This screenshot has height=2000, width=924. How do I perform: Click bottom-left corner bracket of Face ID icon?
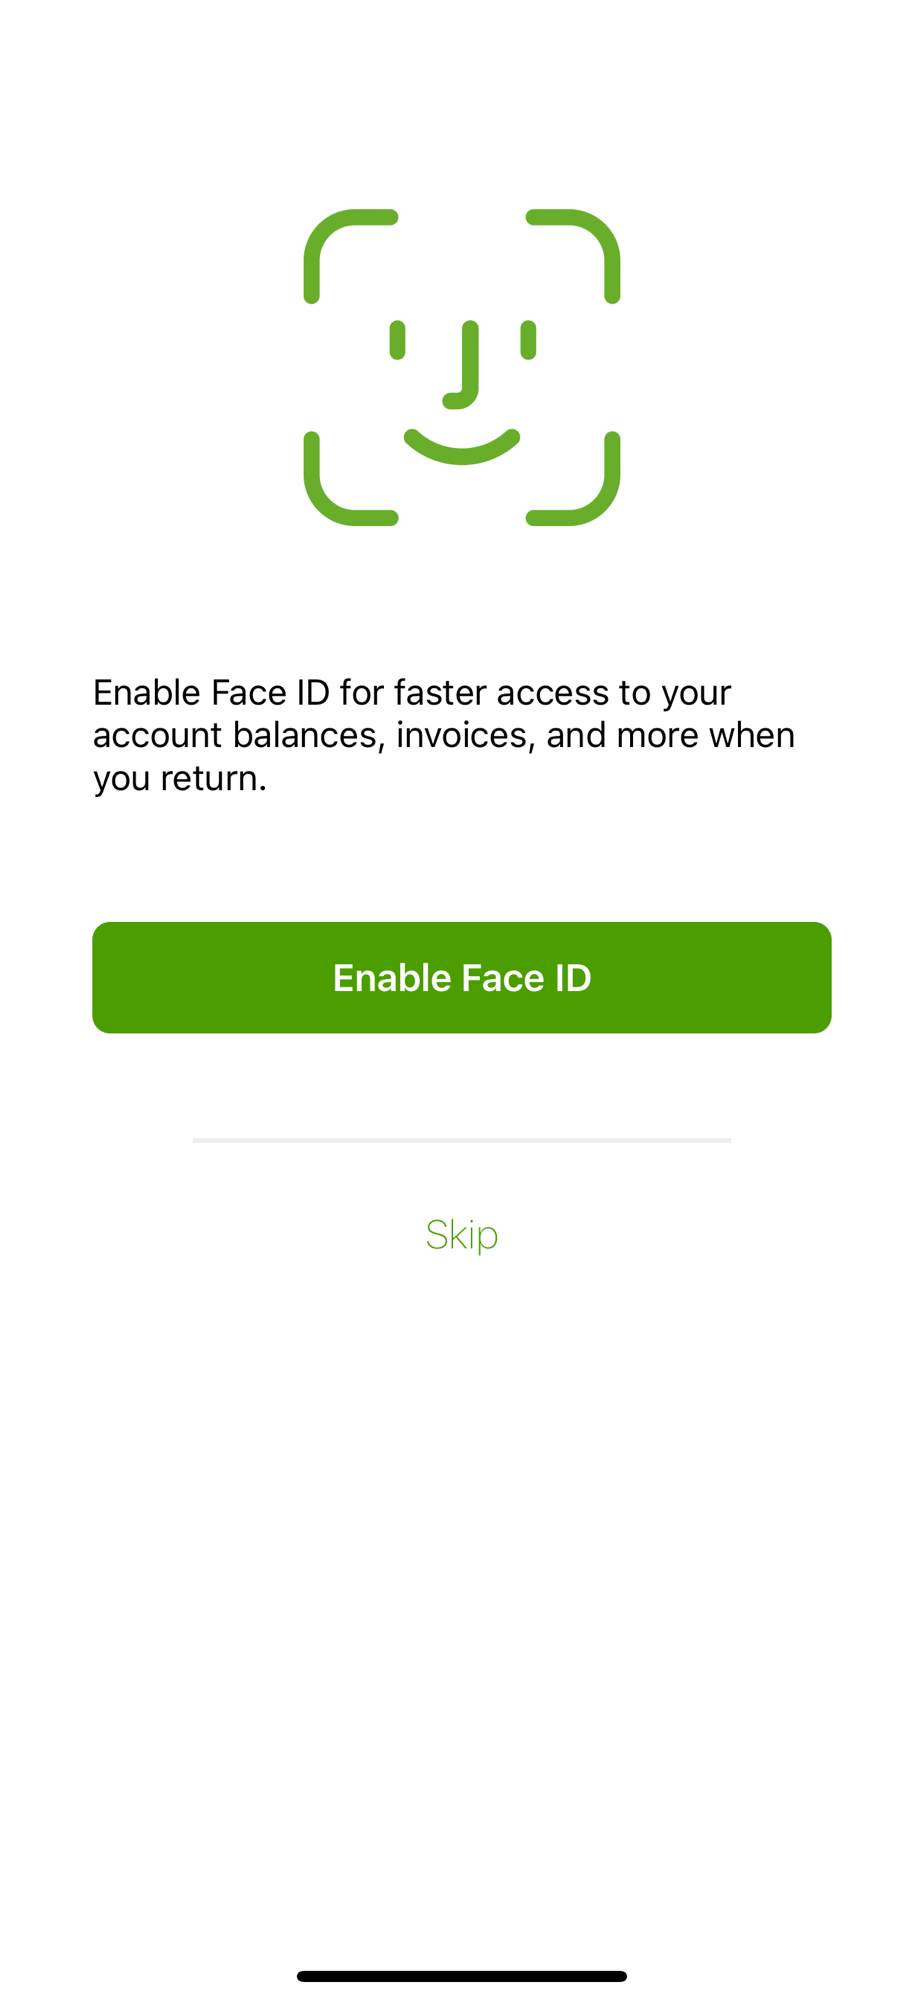(350, 479)
